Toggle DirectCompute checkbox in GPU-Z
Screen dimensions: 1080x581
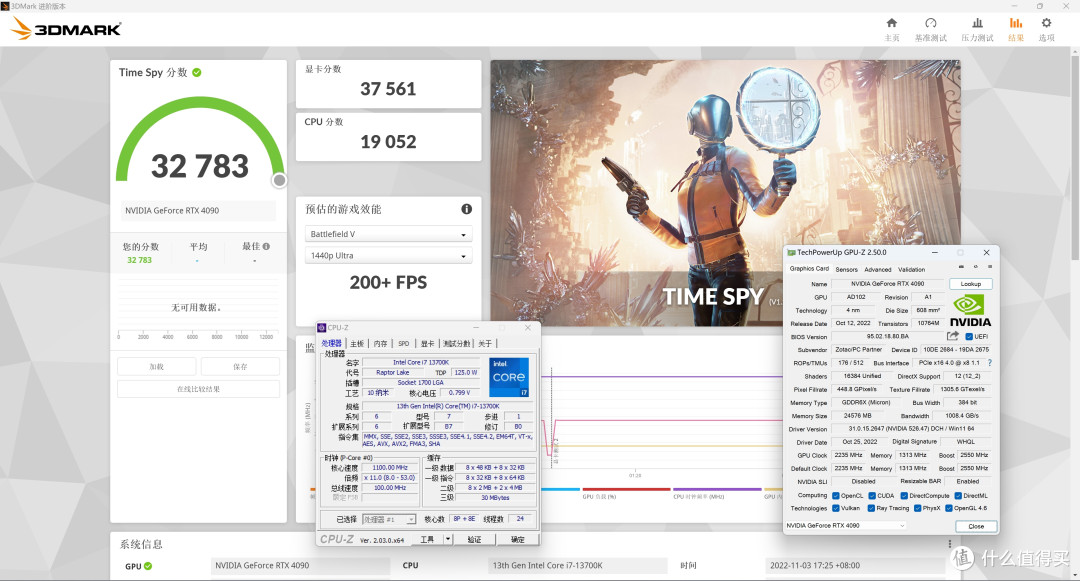(904, 496)
